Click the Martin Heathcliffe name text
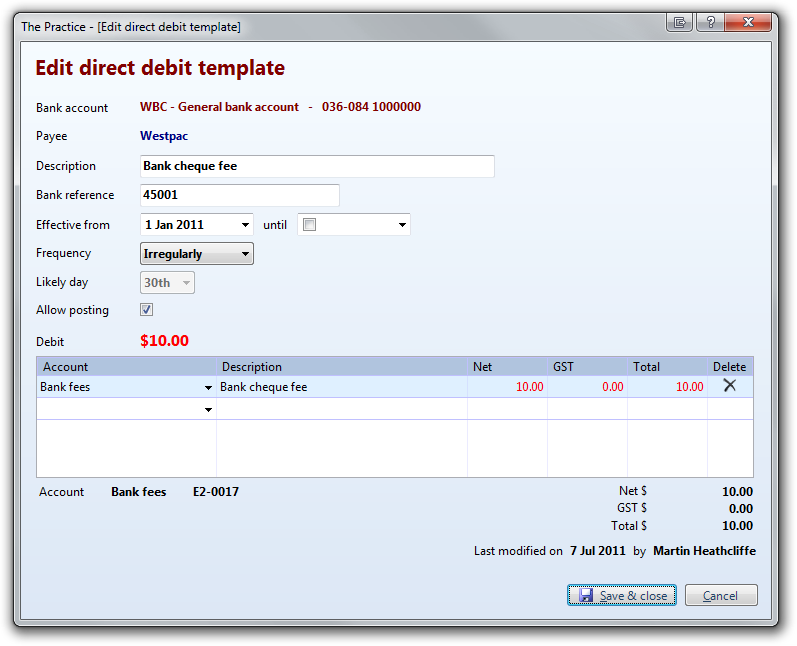Viewport: 797px width, 646px height. [704, 551]
